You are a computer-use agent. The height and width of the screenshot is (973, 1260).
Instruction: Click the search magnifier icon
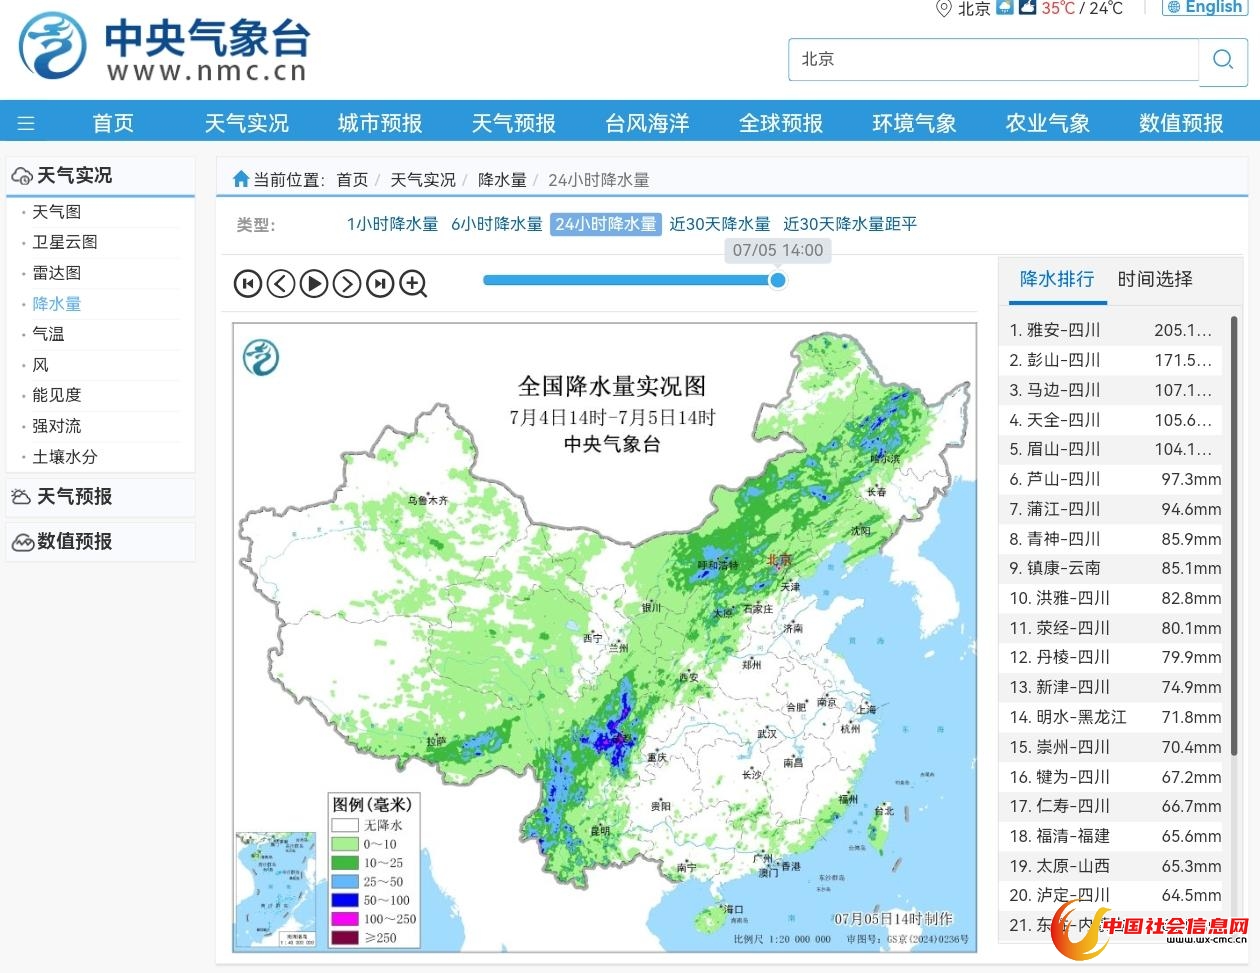[1222, 60]
